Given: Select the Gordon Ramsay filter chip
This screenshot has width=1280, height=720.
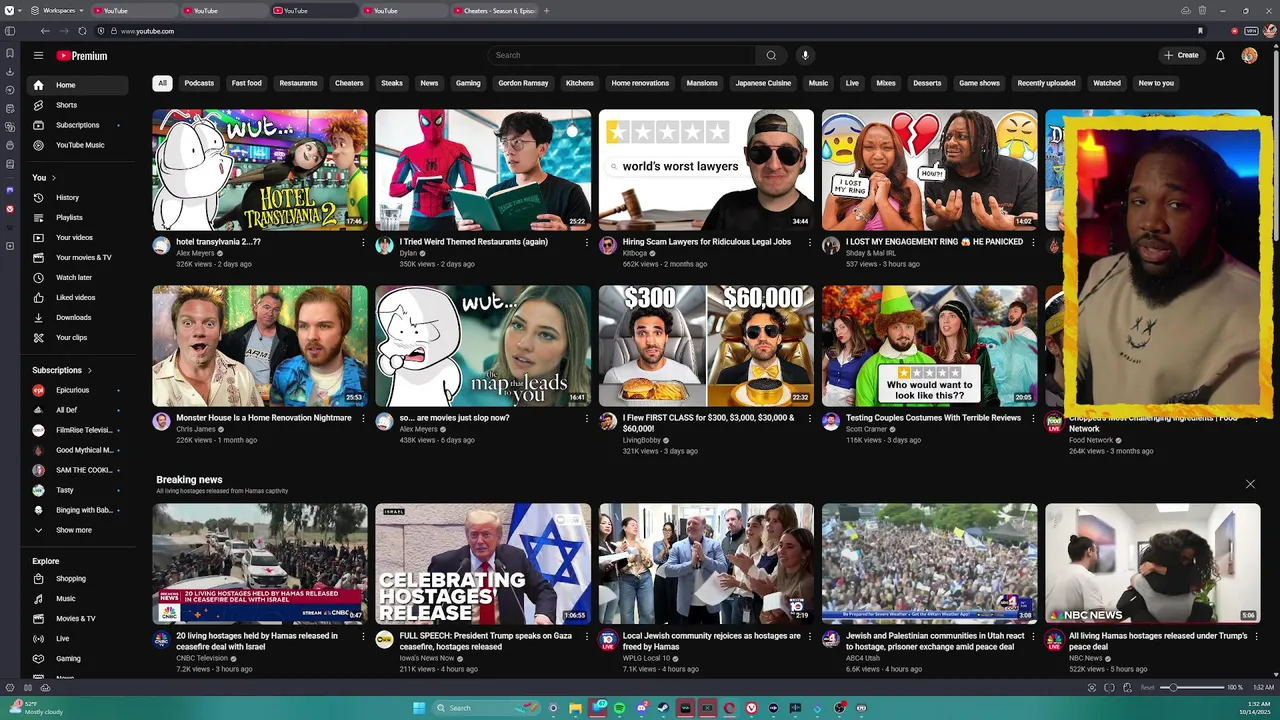Looking at the screenshot, I should click(523, 83).
